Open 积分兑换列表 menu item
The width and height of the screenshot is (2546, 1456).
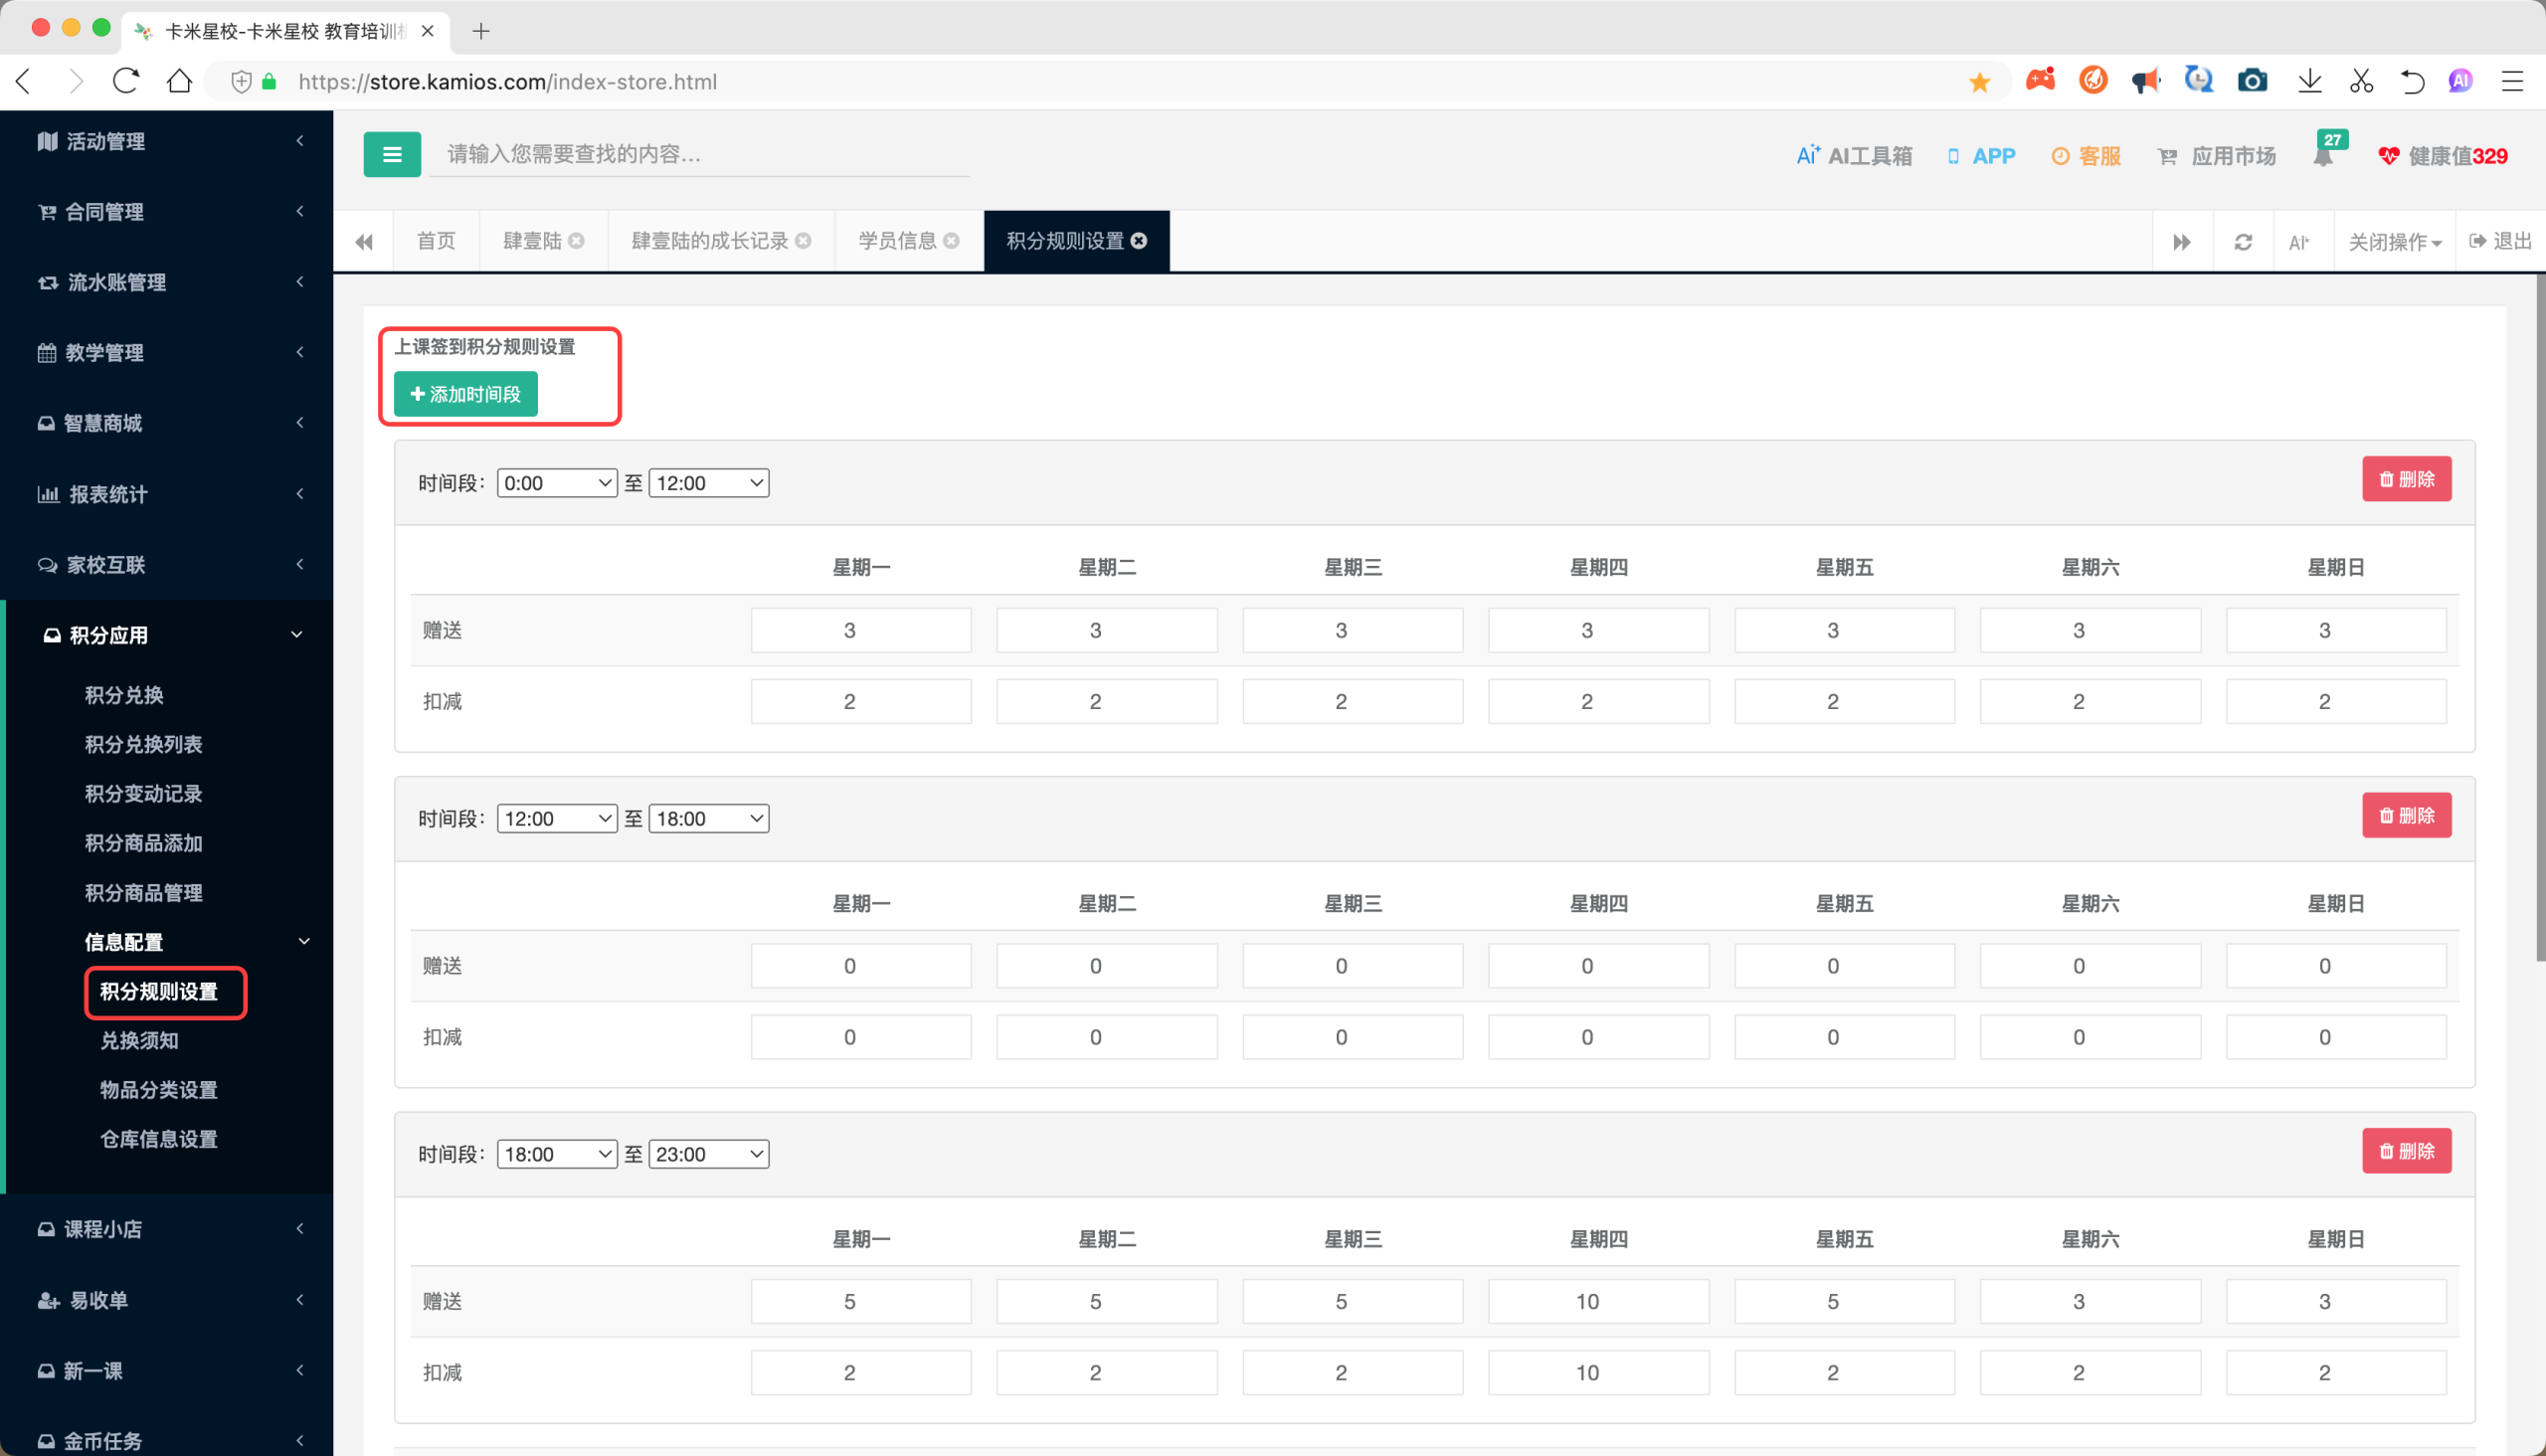[x=144, y=744]
